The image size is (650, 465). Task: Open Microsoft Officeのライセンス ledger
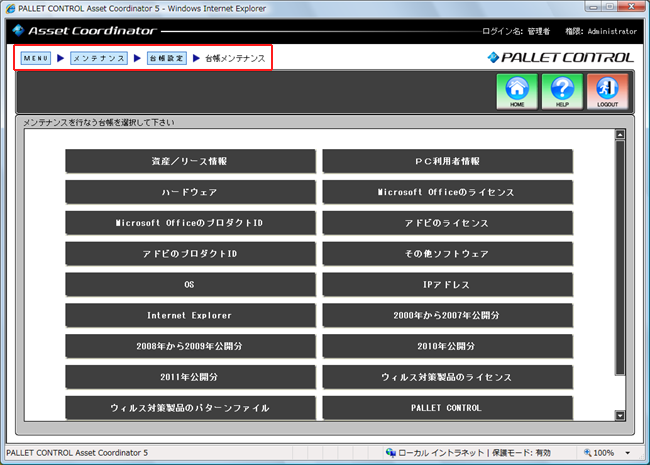448,192
